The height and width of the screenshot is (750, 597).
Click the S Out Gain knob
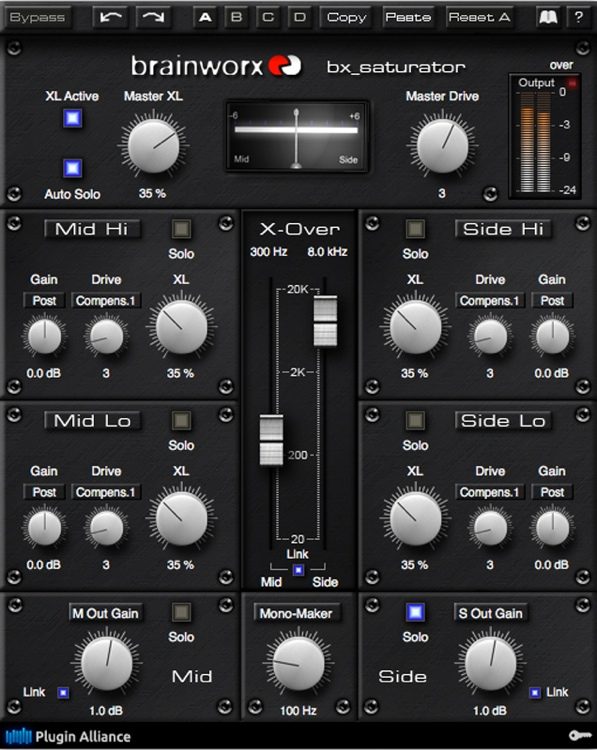click(490, 664)
